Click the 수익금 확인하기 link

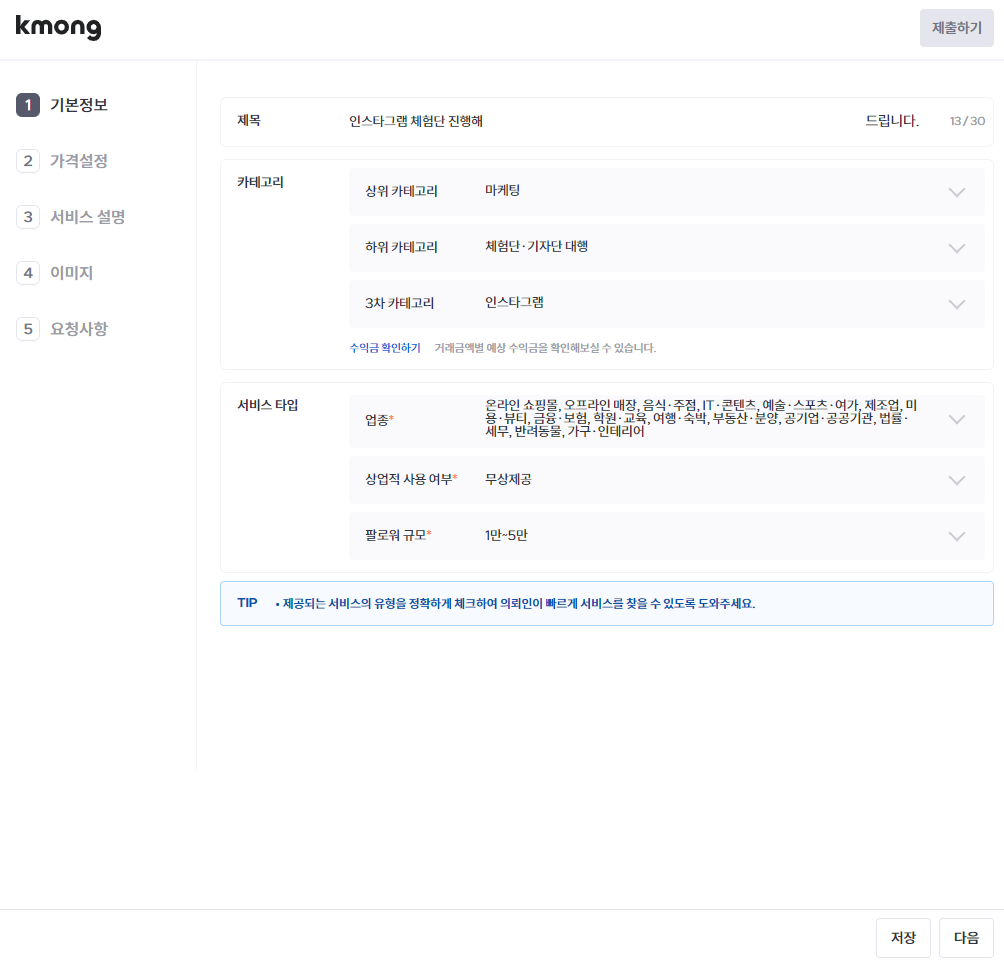(385, 348)
